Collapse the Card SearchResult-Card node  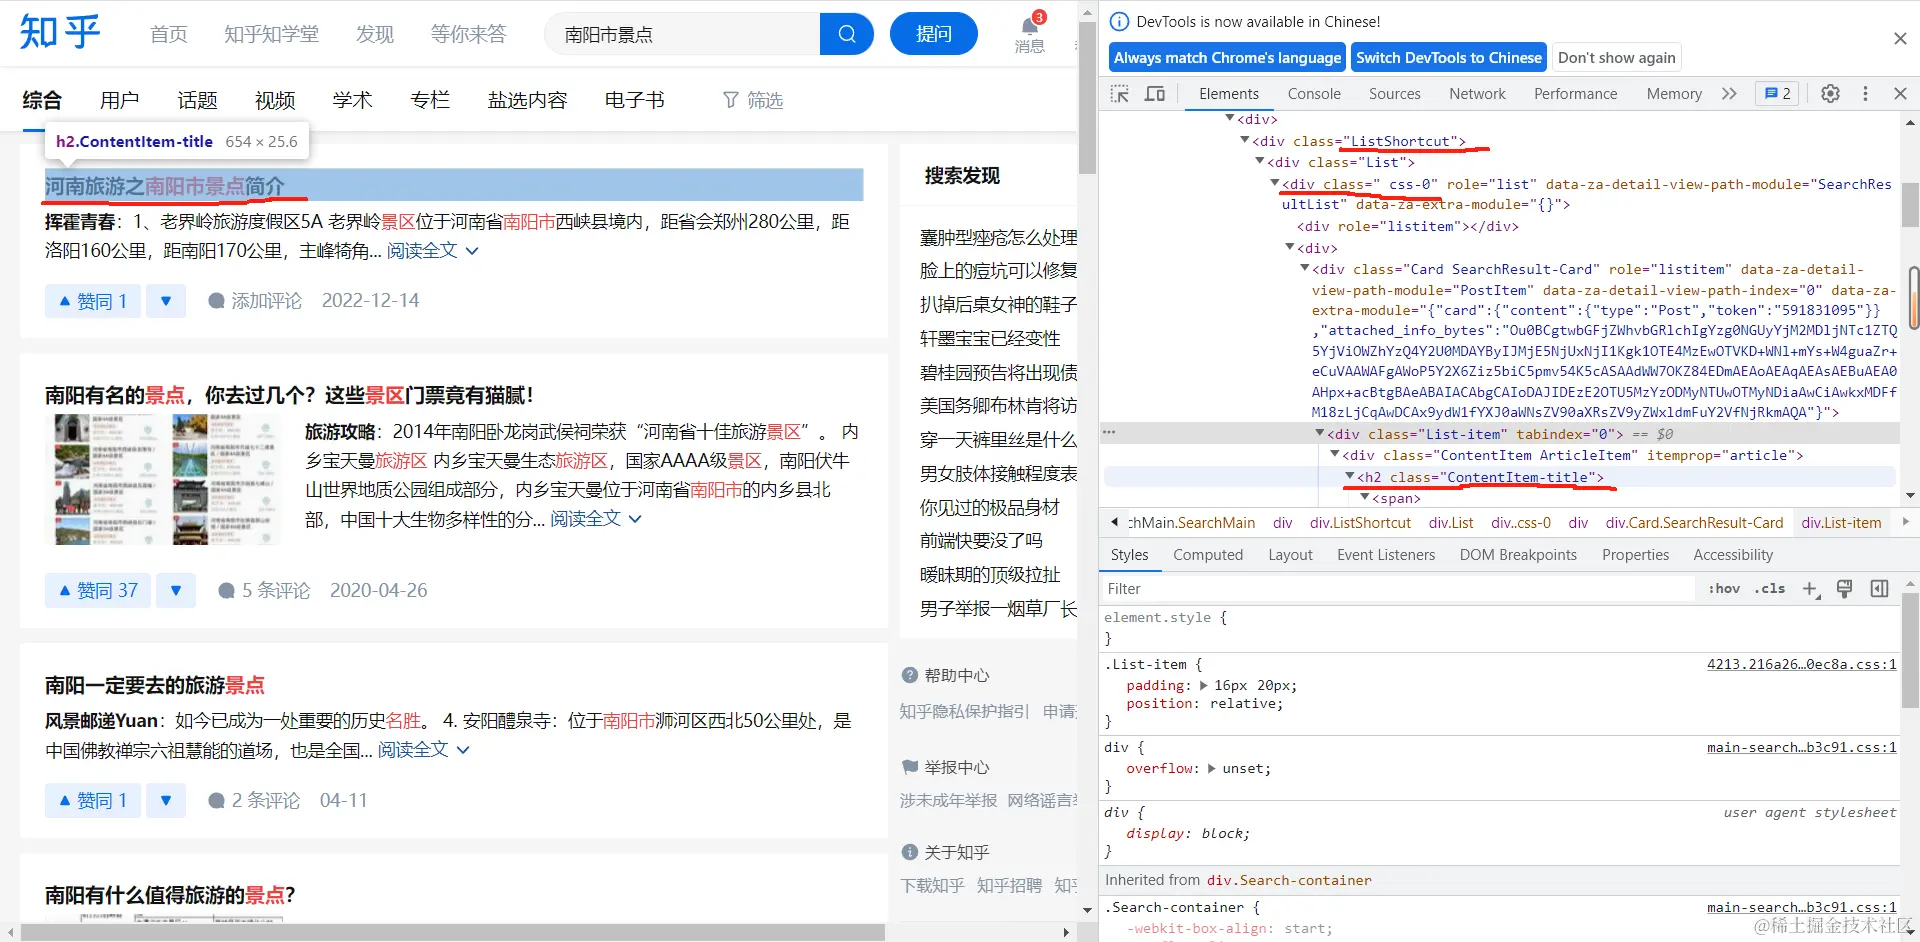tap(1304, 269)
